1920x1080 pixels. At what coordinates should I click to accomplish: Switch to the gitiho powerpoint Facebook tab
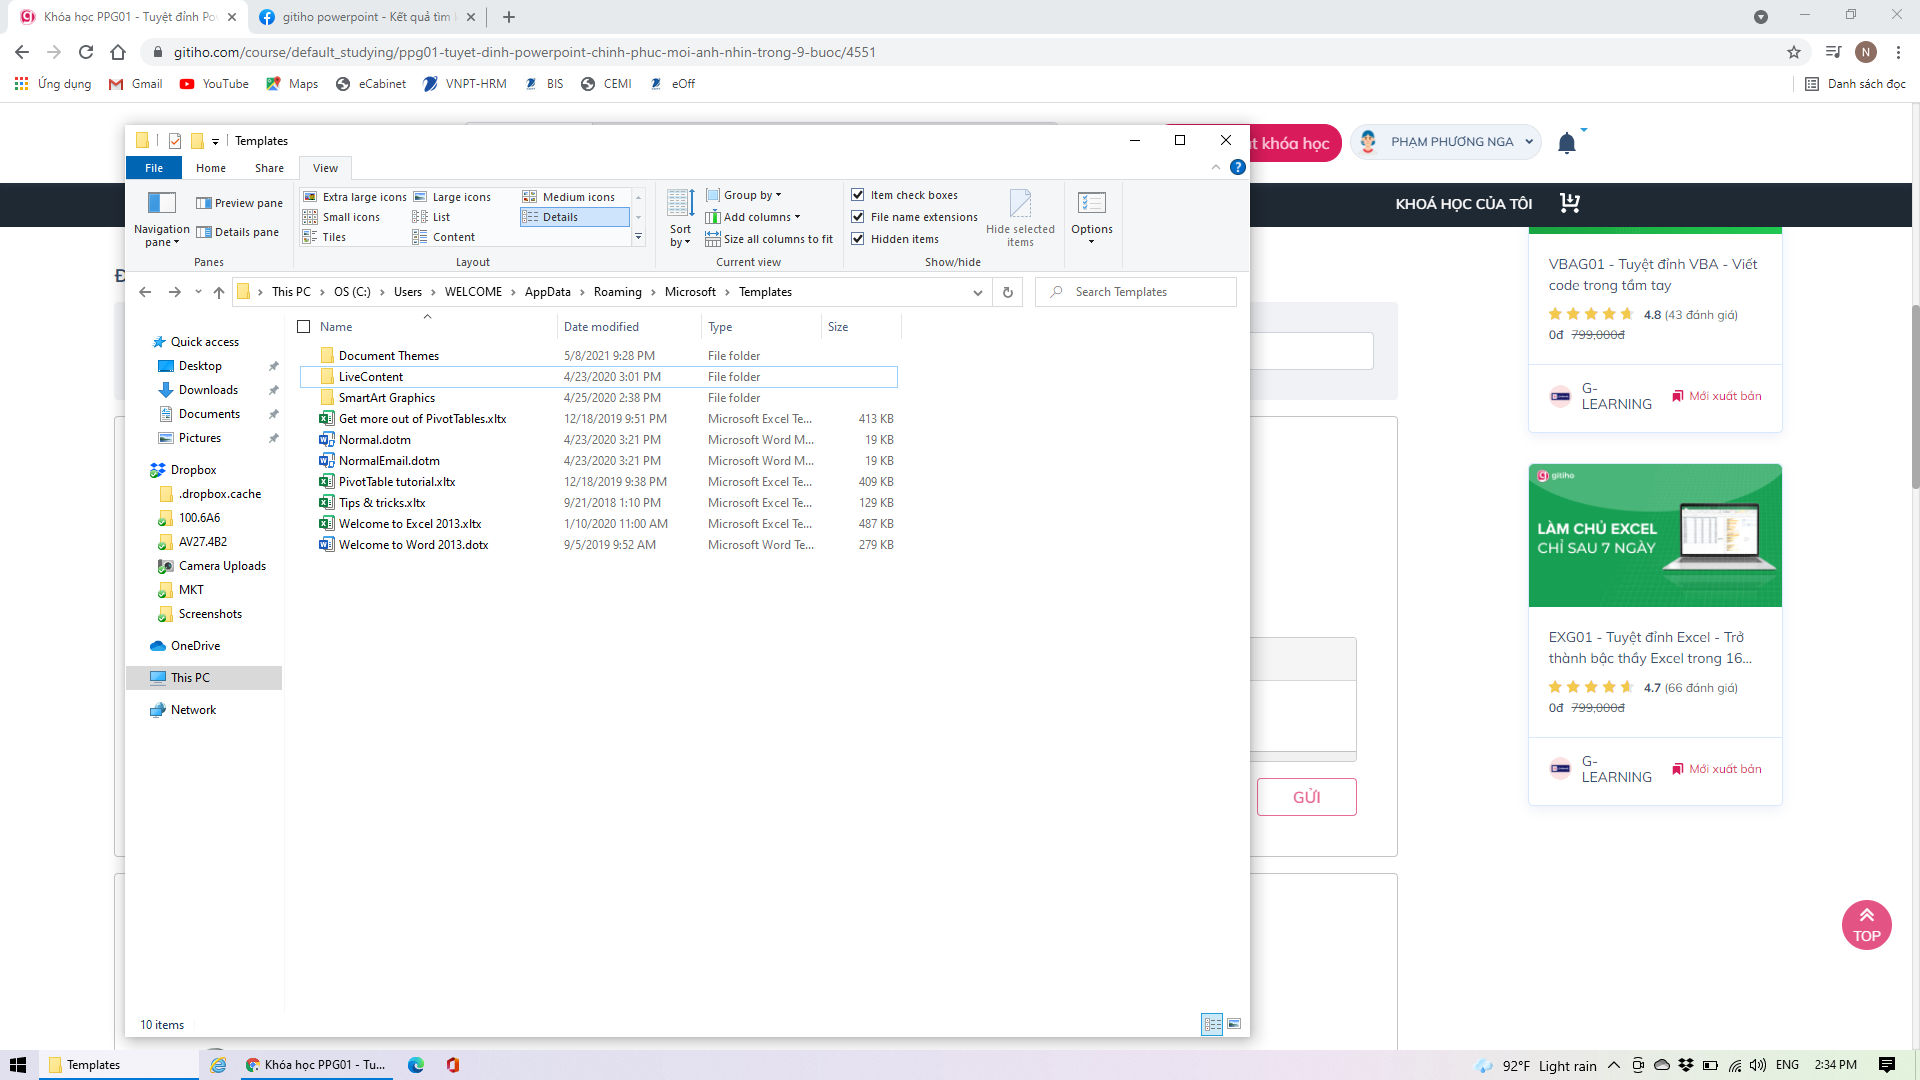tap(369, 17)
